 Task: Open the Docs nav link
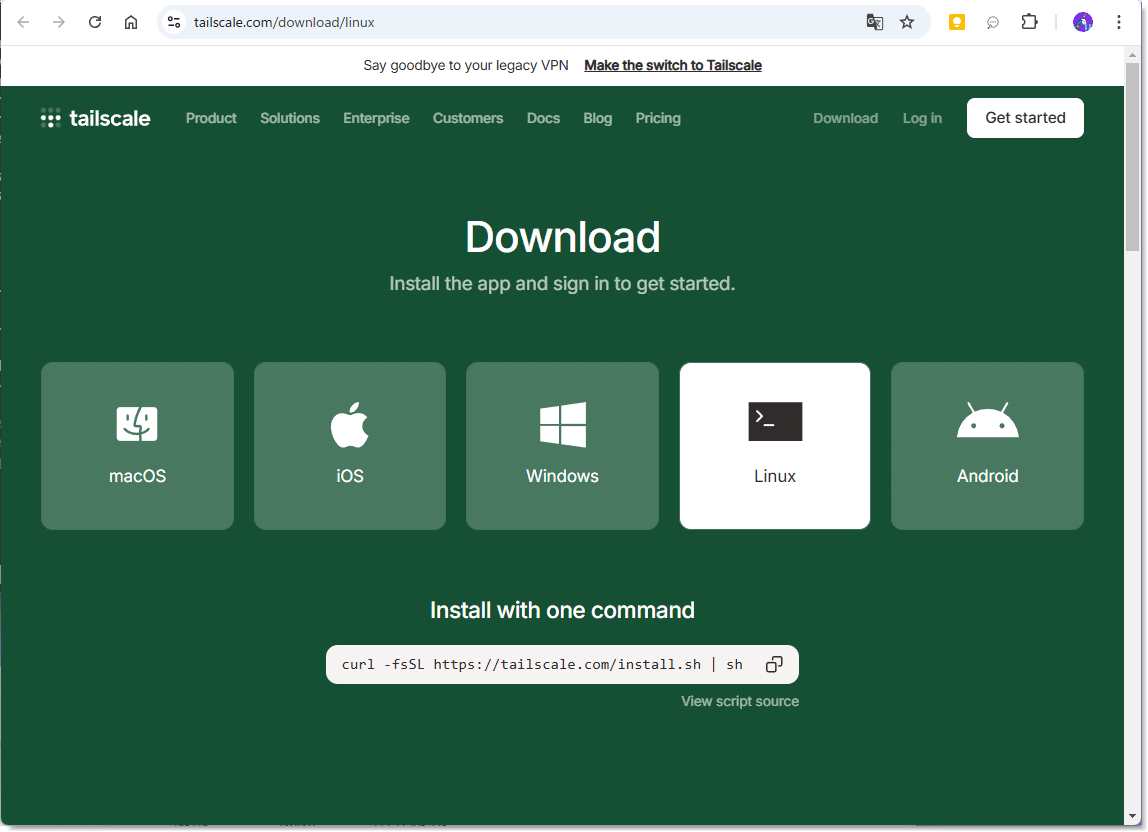click(543, 118)
